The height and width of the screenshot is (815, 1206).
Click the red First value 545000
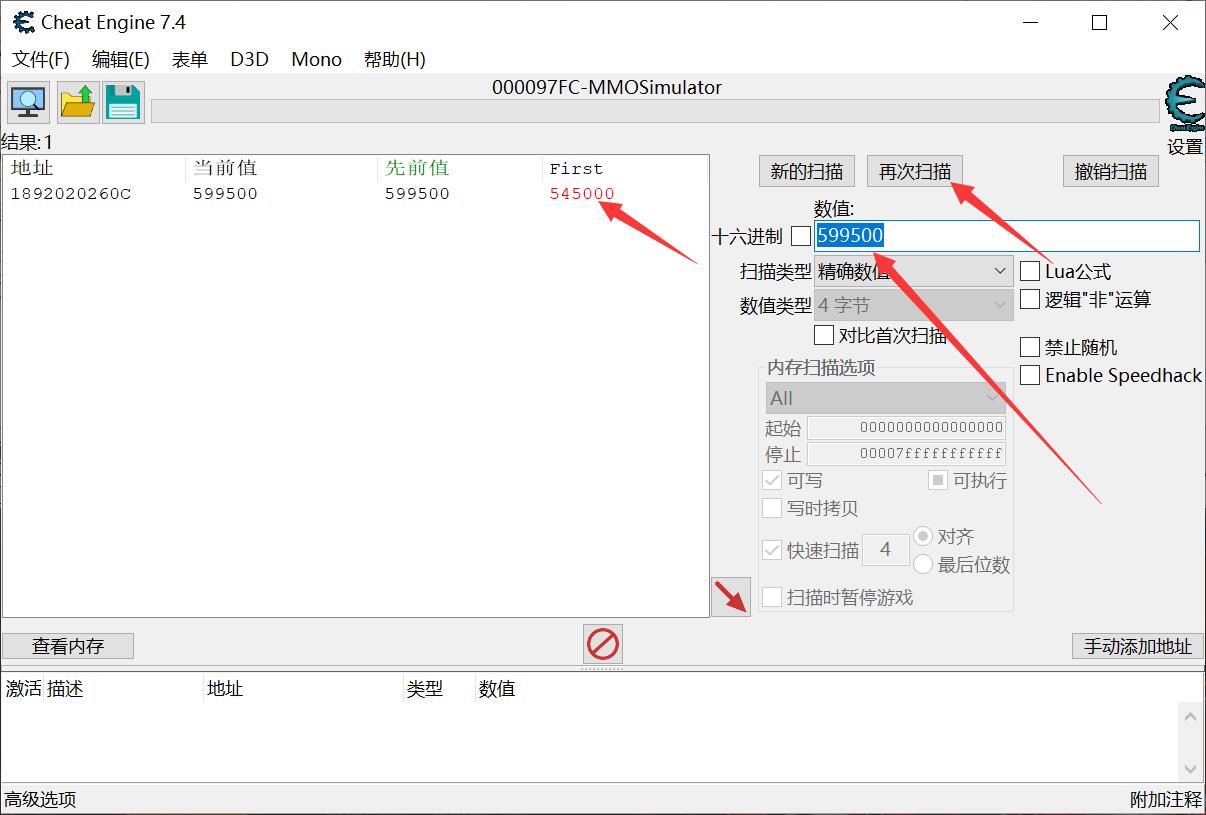tap(582, 194)
